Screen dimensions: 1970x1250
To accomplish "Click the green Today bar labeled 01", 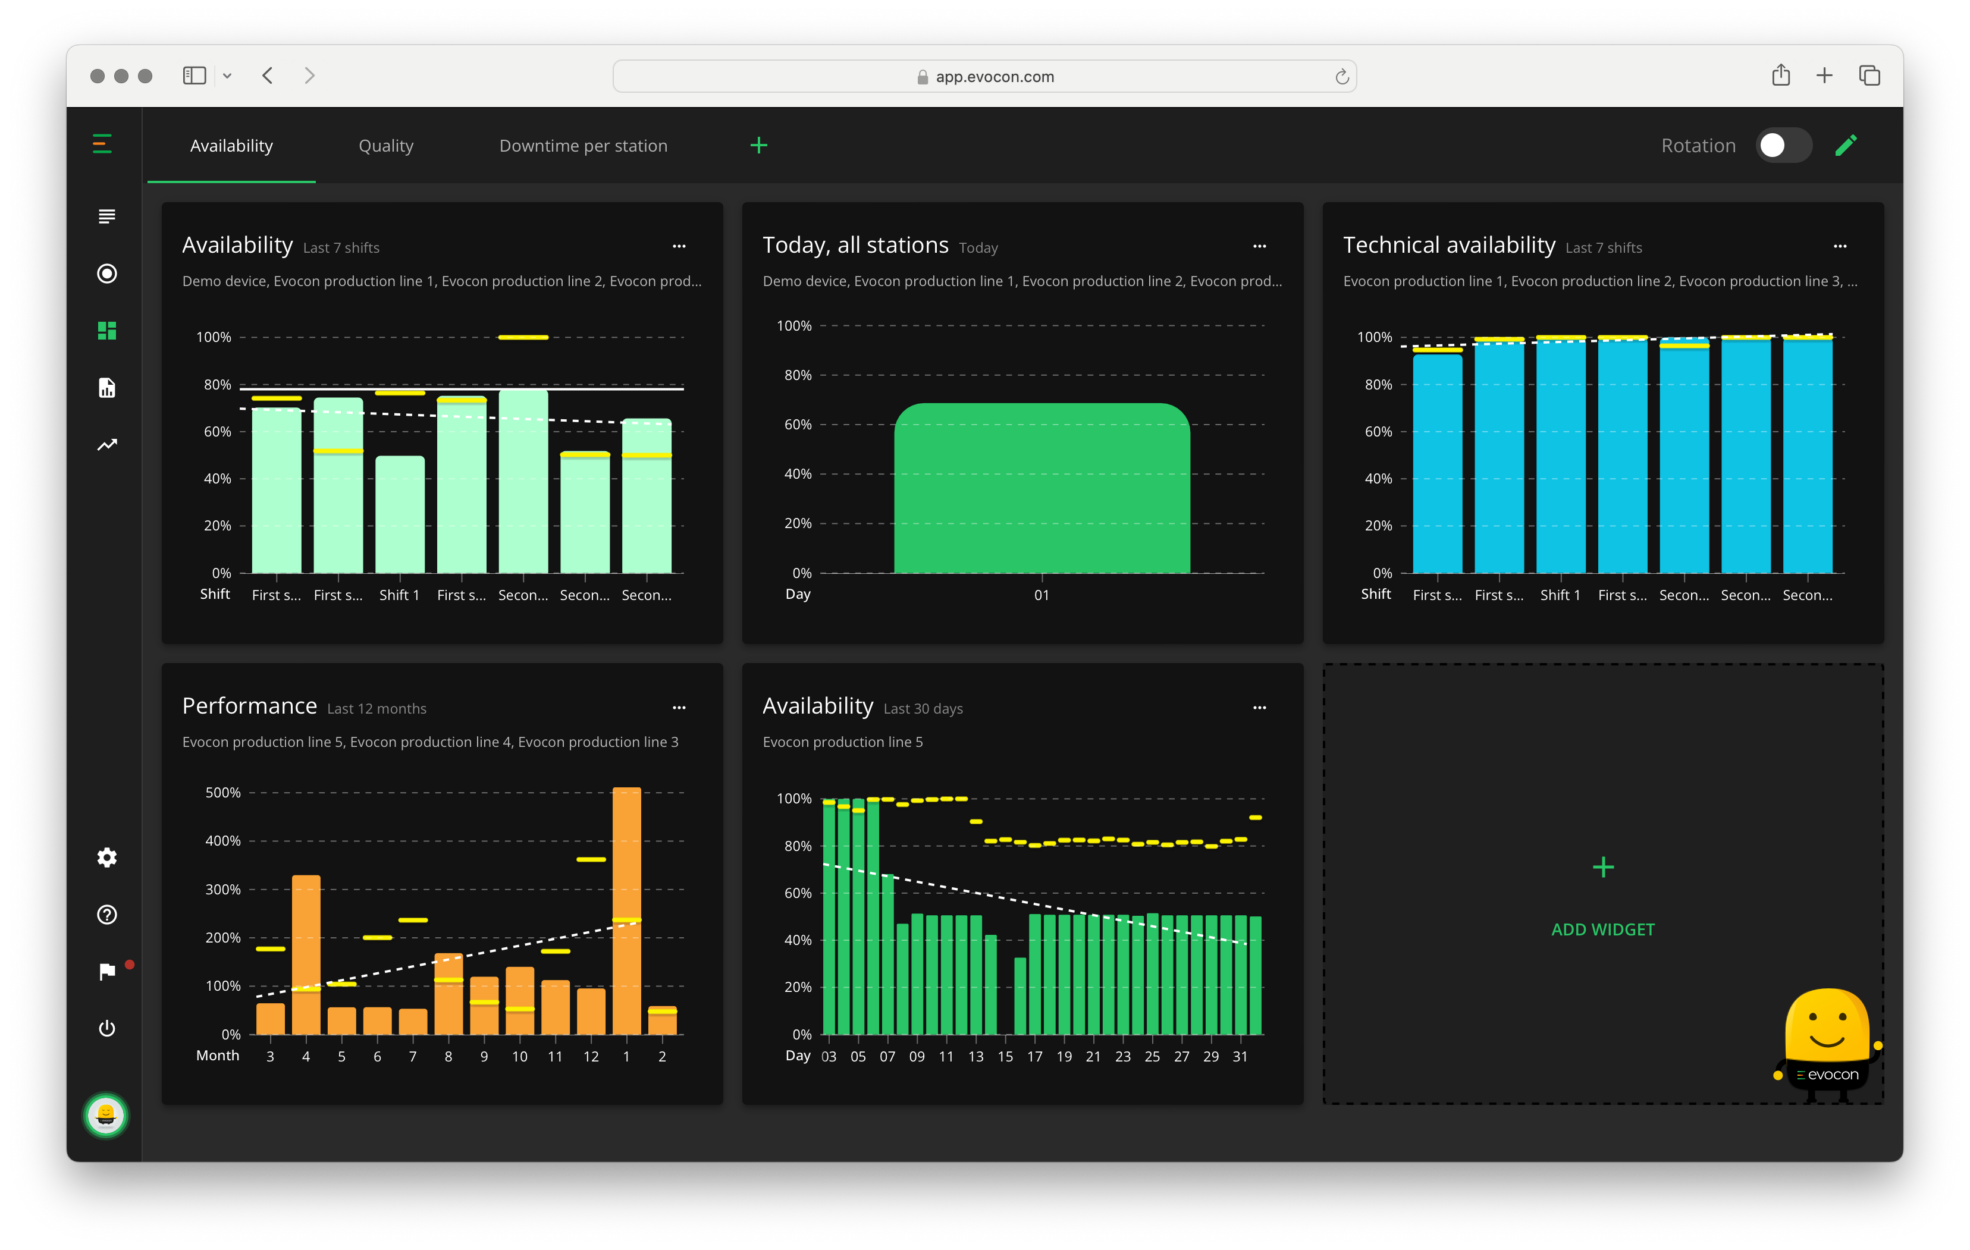I will tap(1042, 488).
